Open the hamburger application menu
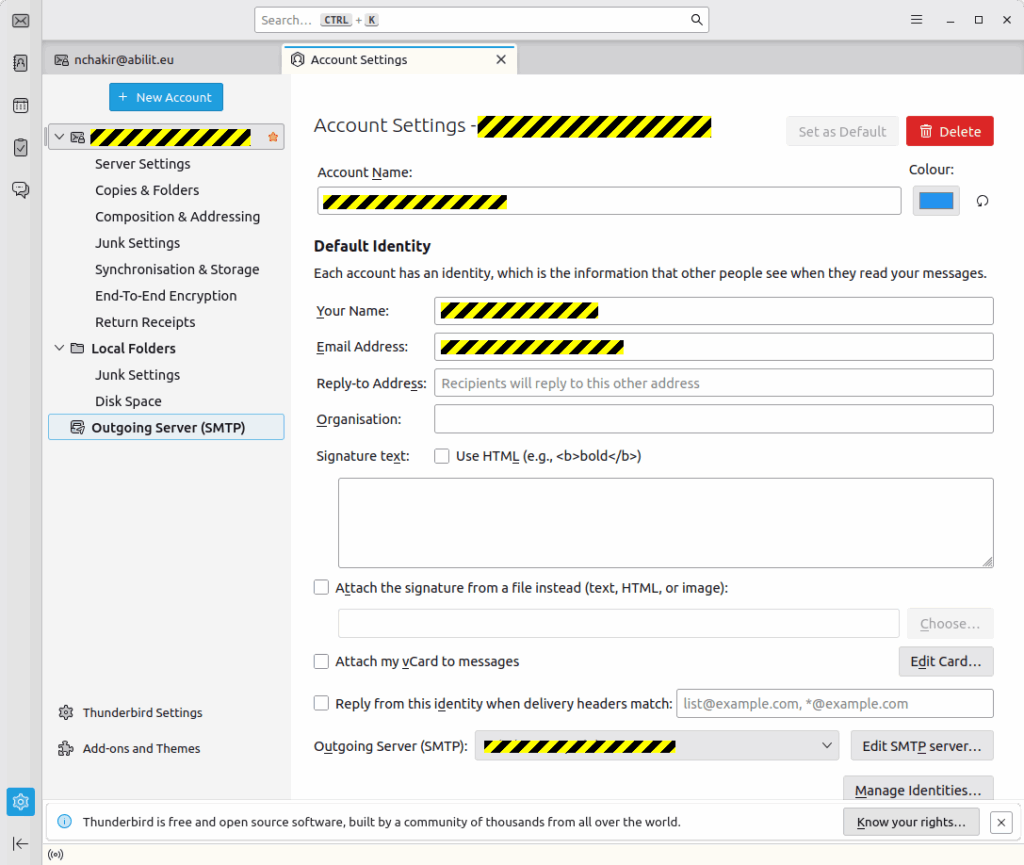Viewport: 1024px width, 865px height. click(916, 20)
